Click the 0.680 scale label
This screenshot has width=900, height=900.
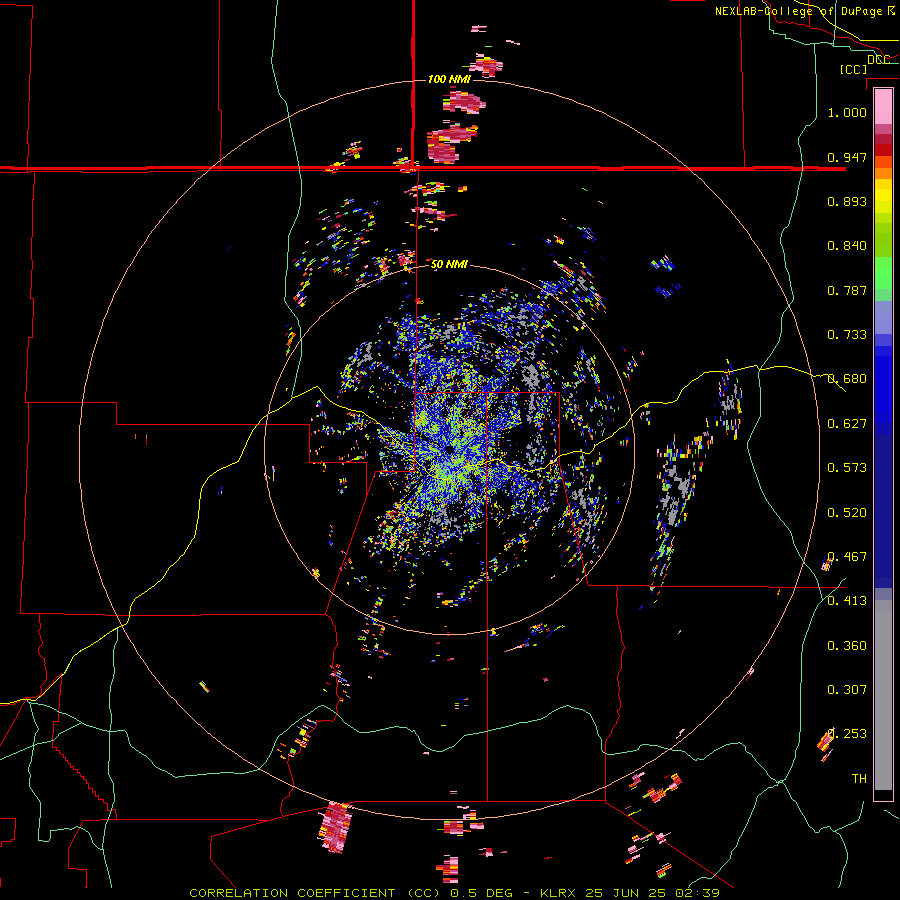[x=847, y=379]
